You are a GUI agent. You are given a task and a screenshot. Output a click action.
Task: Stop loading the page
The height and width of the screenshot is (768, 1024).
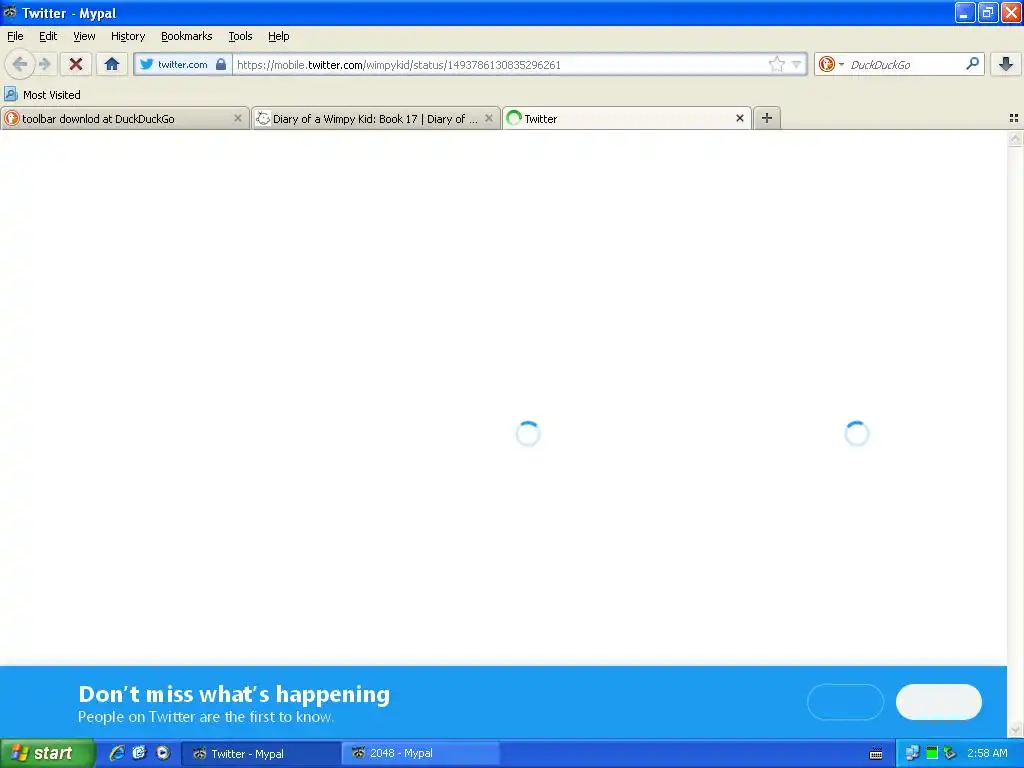pos(76,64)
